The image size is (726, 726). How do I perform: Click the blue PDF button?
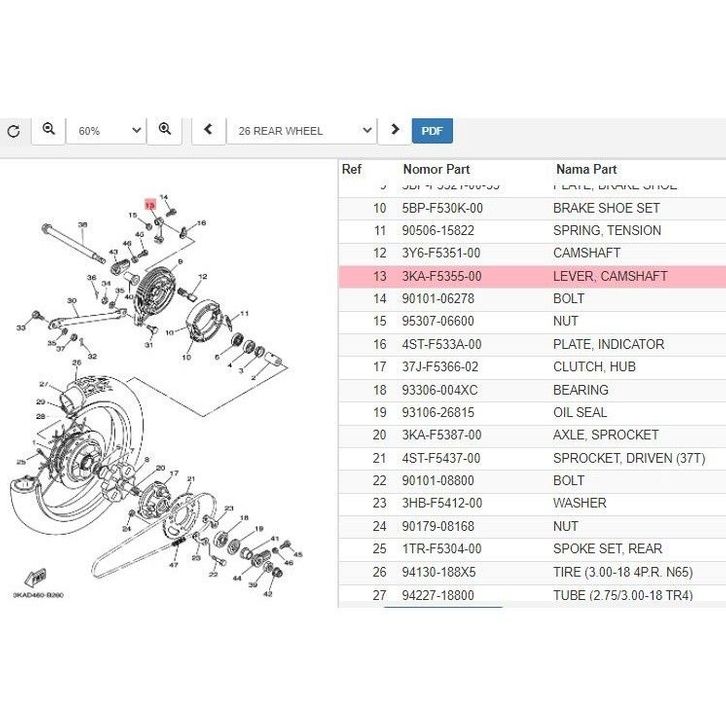[x=431, y=131]
